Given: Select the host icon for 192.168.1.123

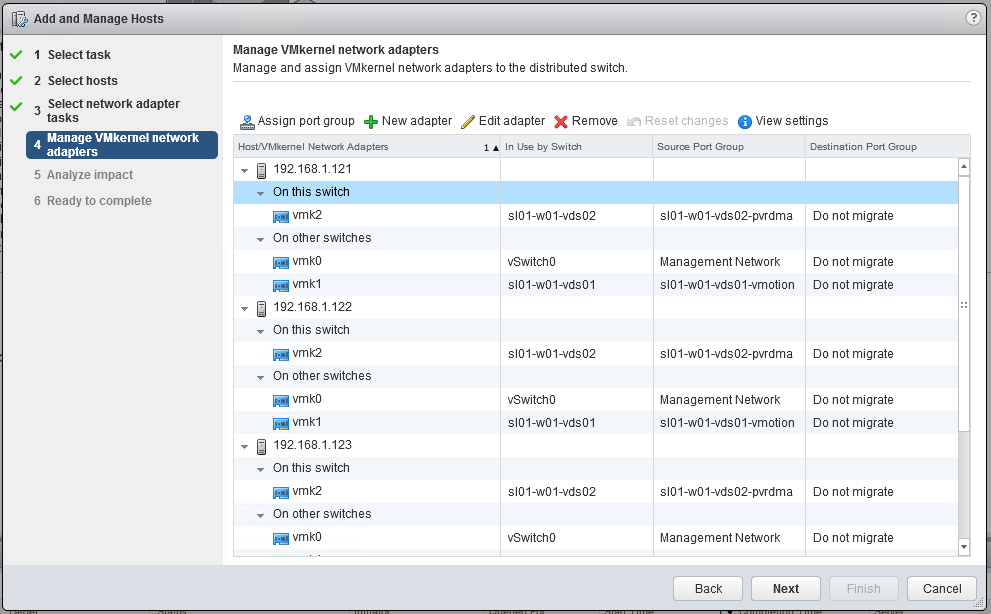Looking at the screenshot, I should click(261, 446).
